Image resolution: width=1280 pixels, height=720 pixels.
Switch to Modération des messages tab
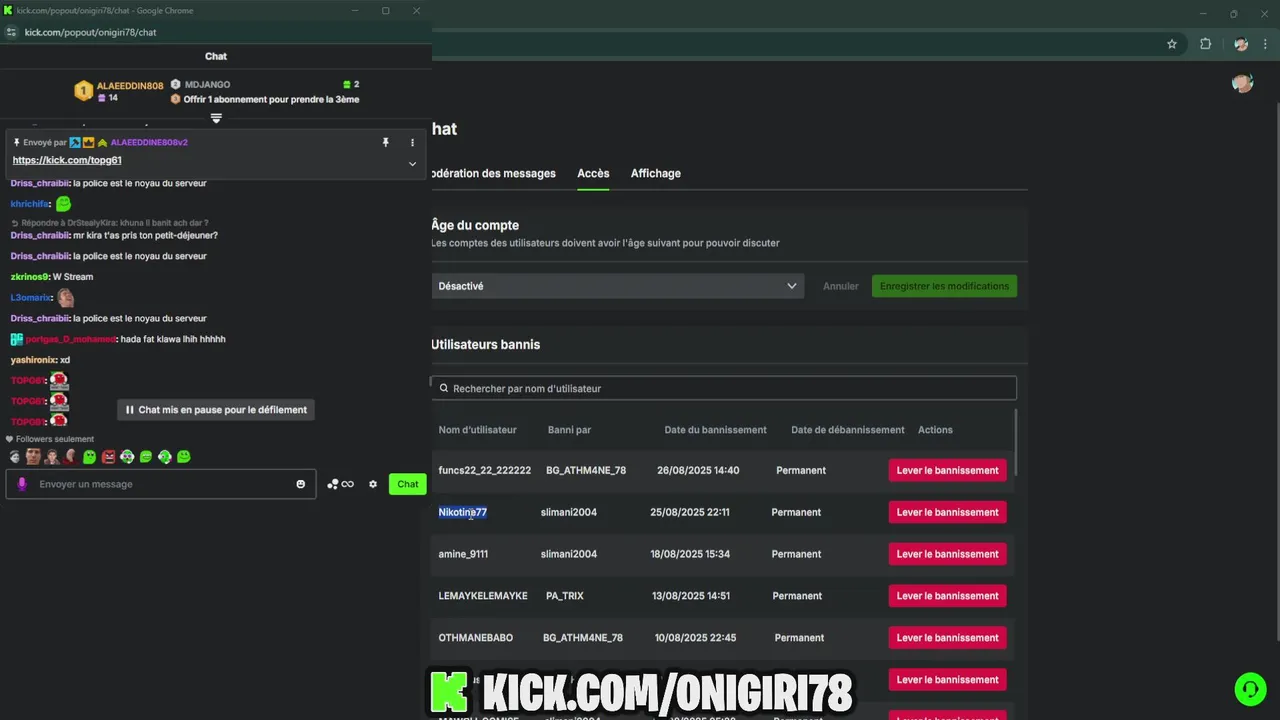[493, 173]
